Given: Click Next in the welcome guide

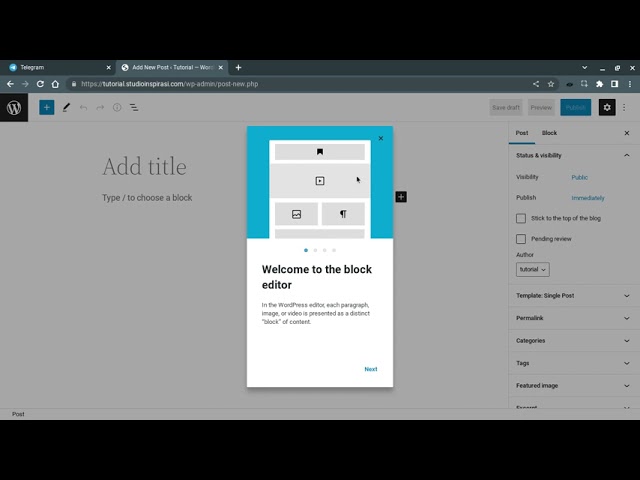Looking at the screenshot, I should (370, 369).
